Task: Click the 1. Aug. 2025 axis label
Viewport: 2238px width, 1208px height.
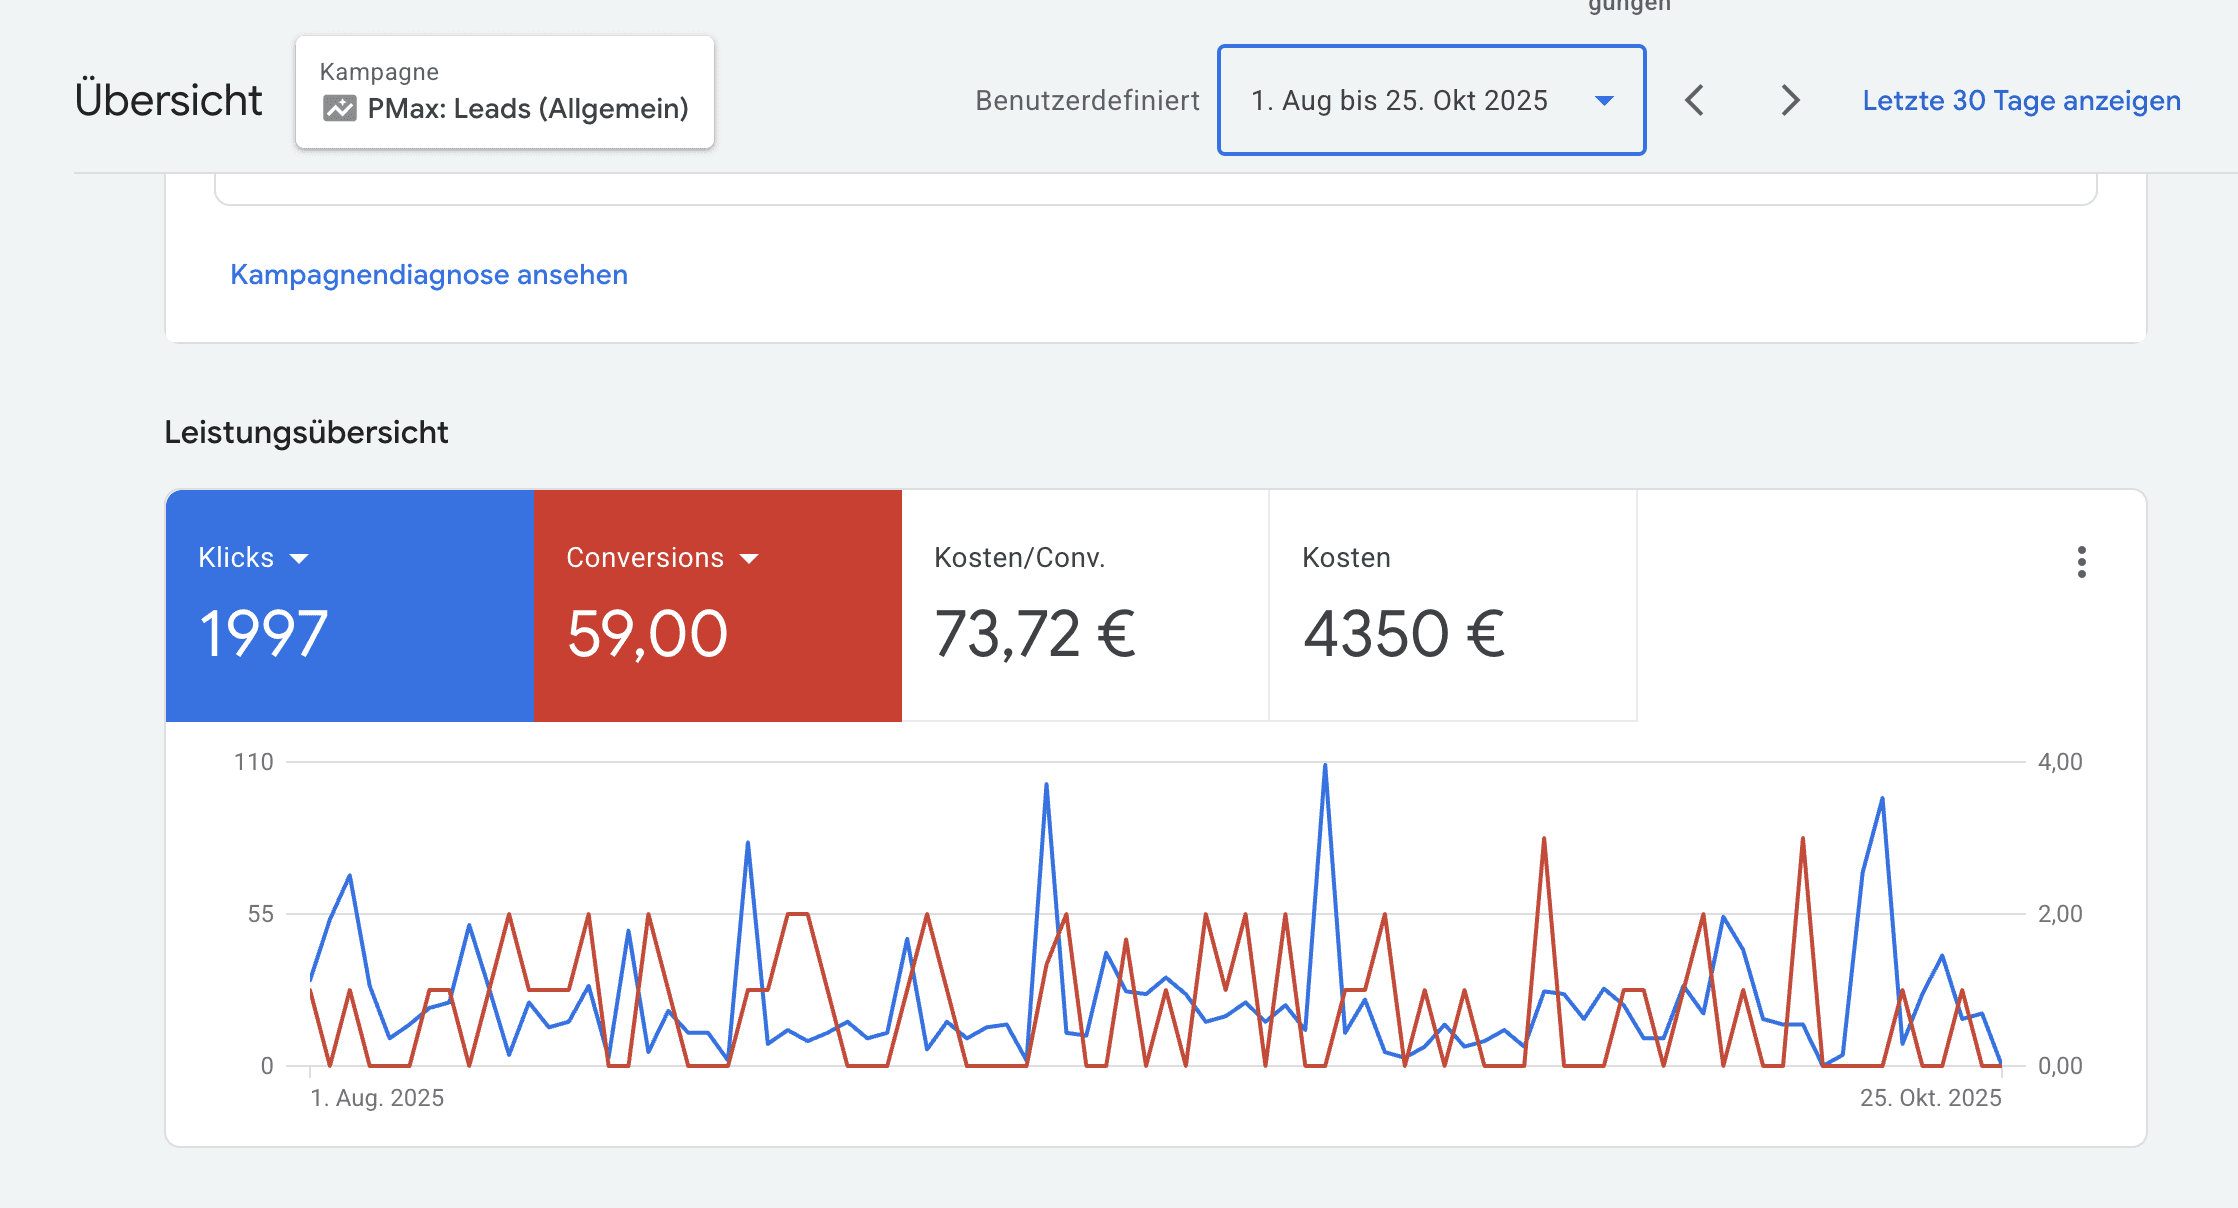Action: 377,1098
